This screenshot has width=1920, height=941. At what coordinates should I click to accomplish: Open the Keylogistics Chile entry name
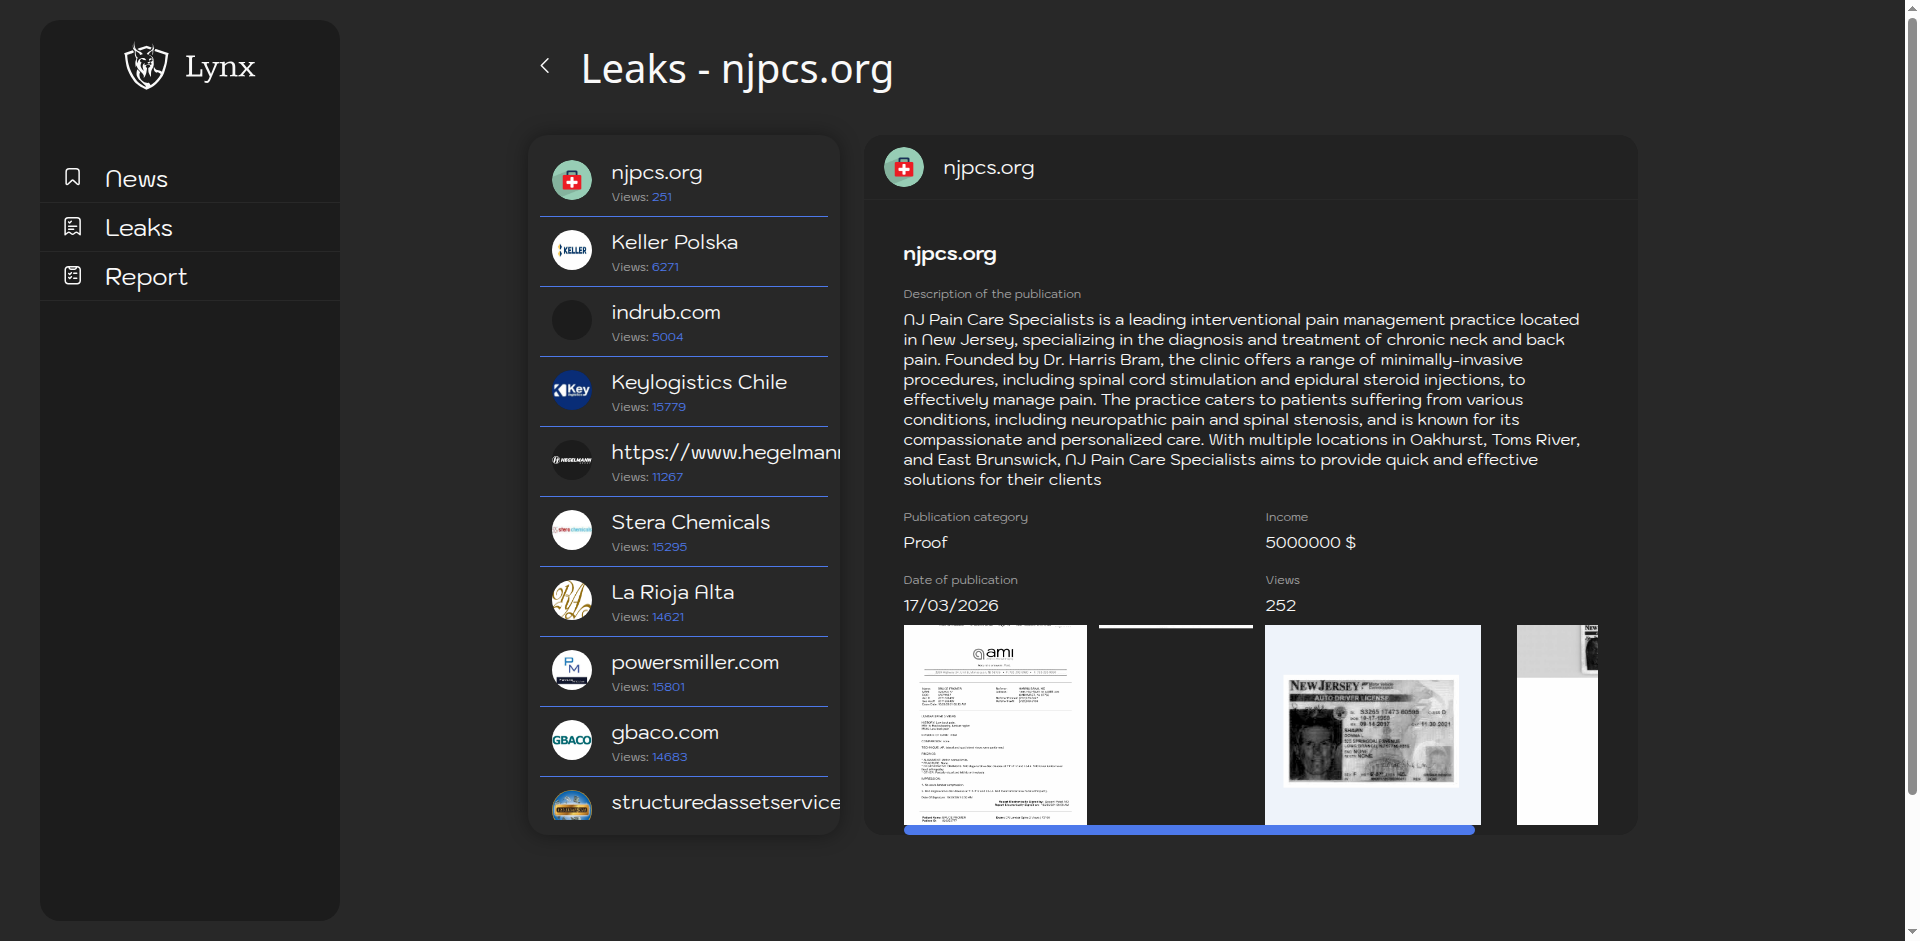[x=699, y=383]
